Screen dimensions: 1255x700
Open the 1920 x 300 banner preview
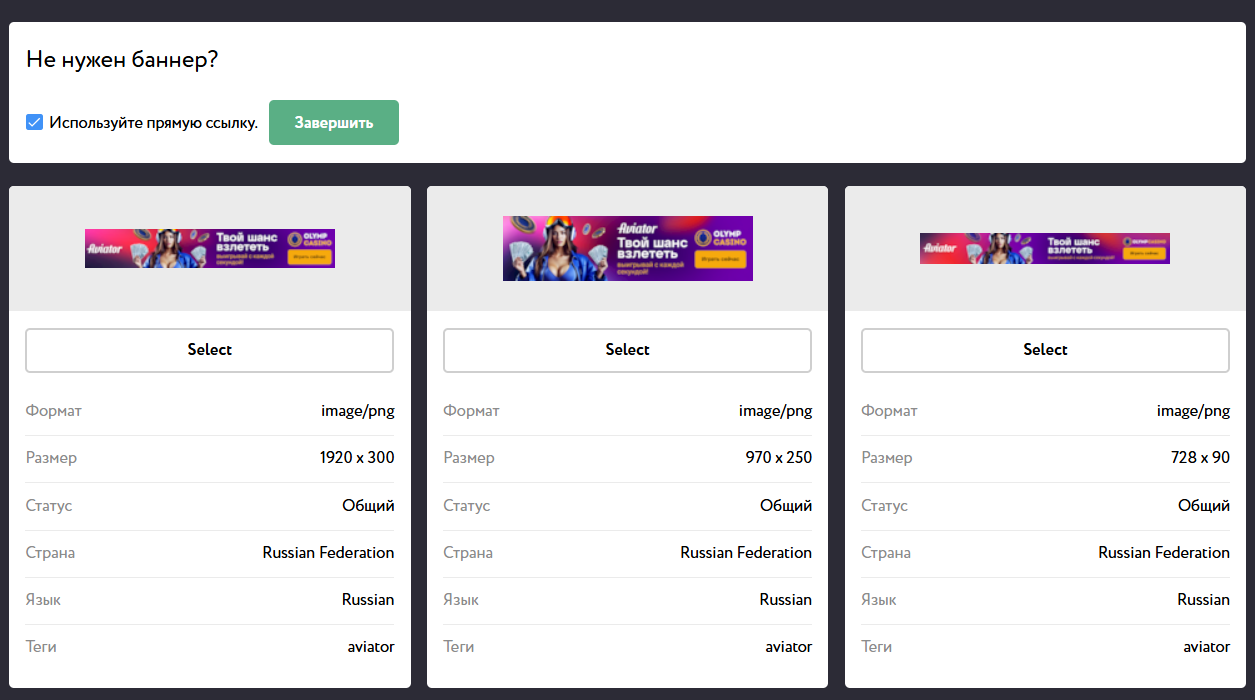tap(210, 248)
